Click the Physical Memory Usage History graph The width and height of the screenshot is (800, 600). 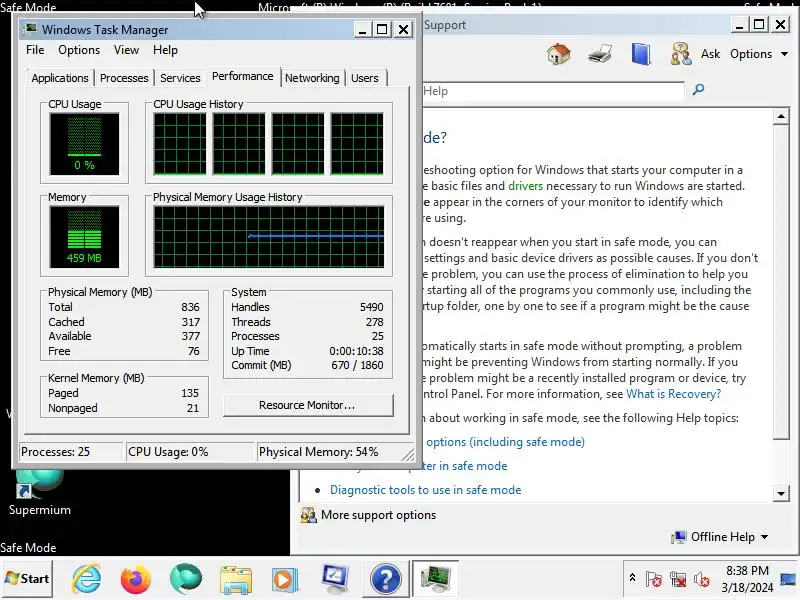click(x=269, y=237)
